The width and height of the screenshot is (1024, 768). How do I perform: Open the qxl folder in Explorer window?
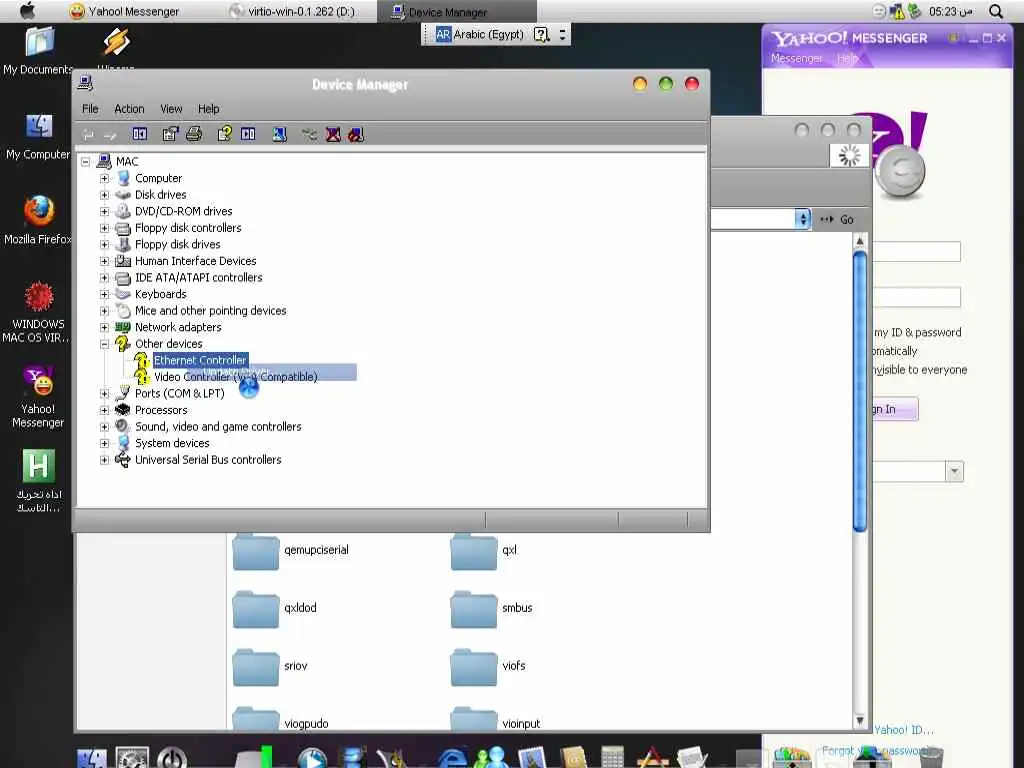[484, 551]
